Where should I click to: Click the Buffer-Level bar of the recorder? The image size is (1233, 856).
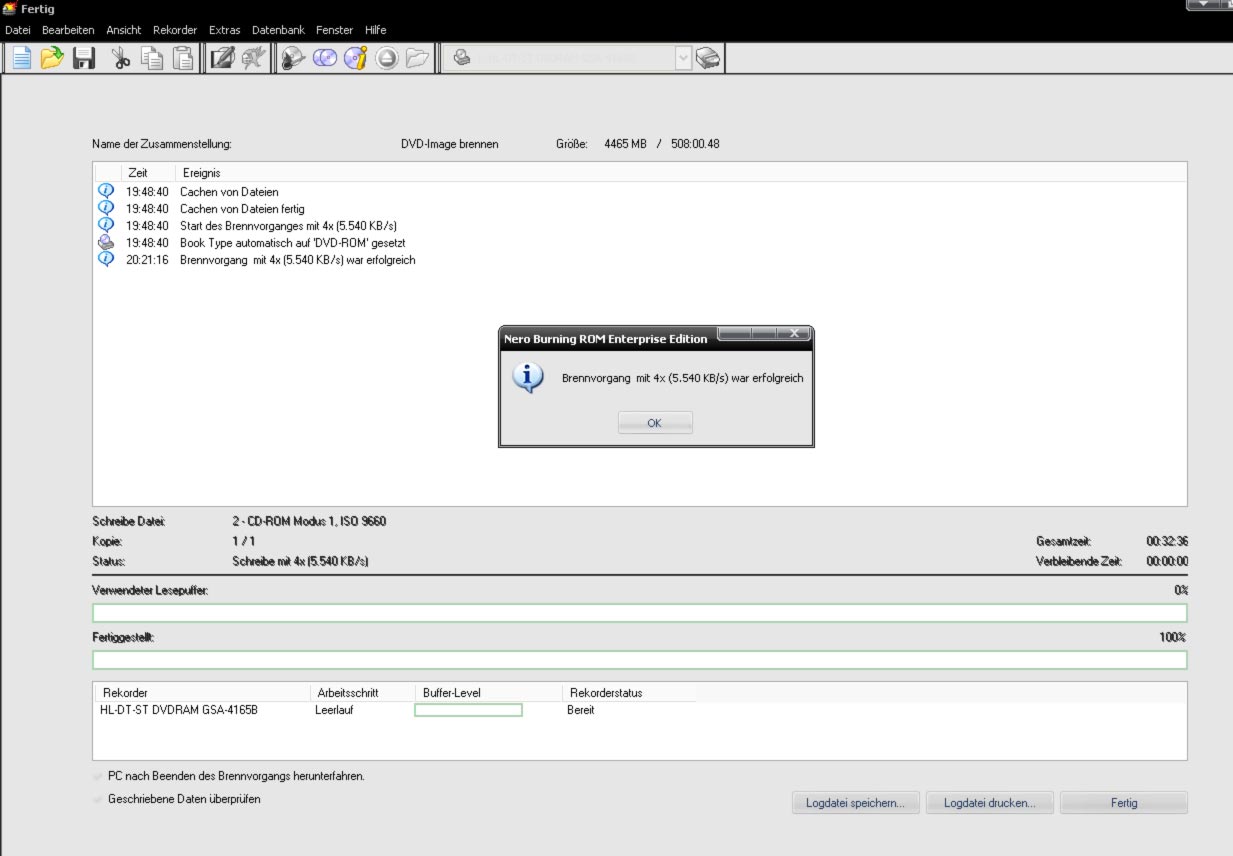tap(468, 710)
